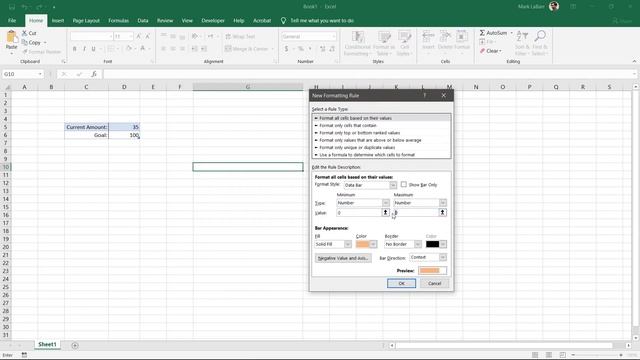Image resolution: width=640 pixels, height=360 pixels.
Task: Toggle Italic formatting in Font group
Action: [x=84, y=49]
